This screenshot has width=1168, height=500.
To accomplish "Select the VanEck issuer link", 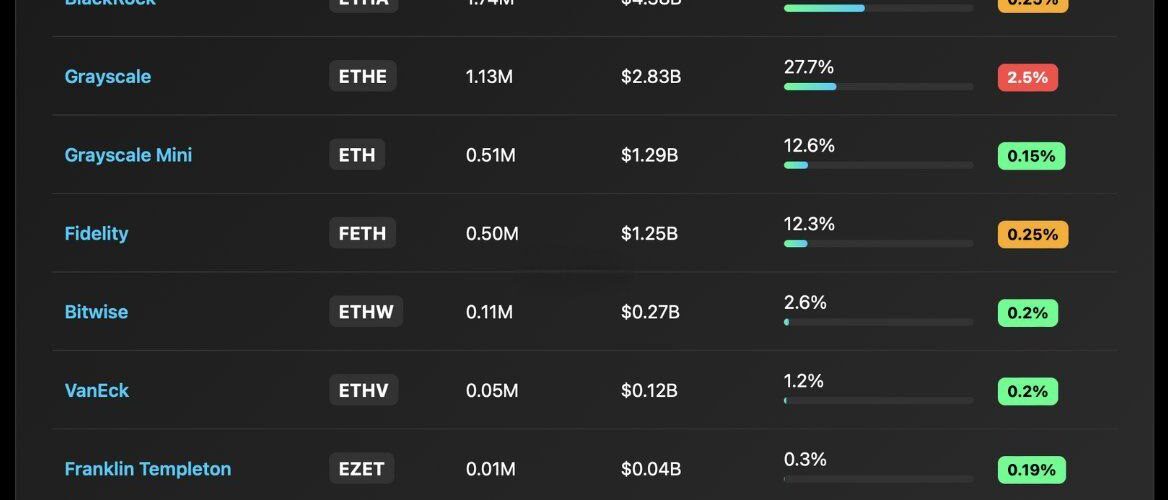I will [97, 390].
